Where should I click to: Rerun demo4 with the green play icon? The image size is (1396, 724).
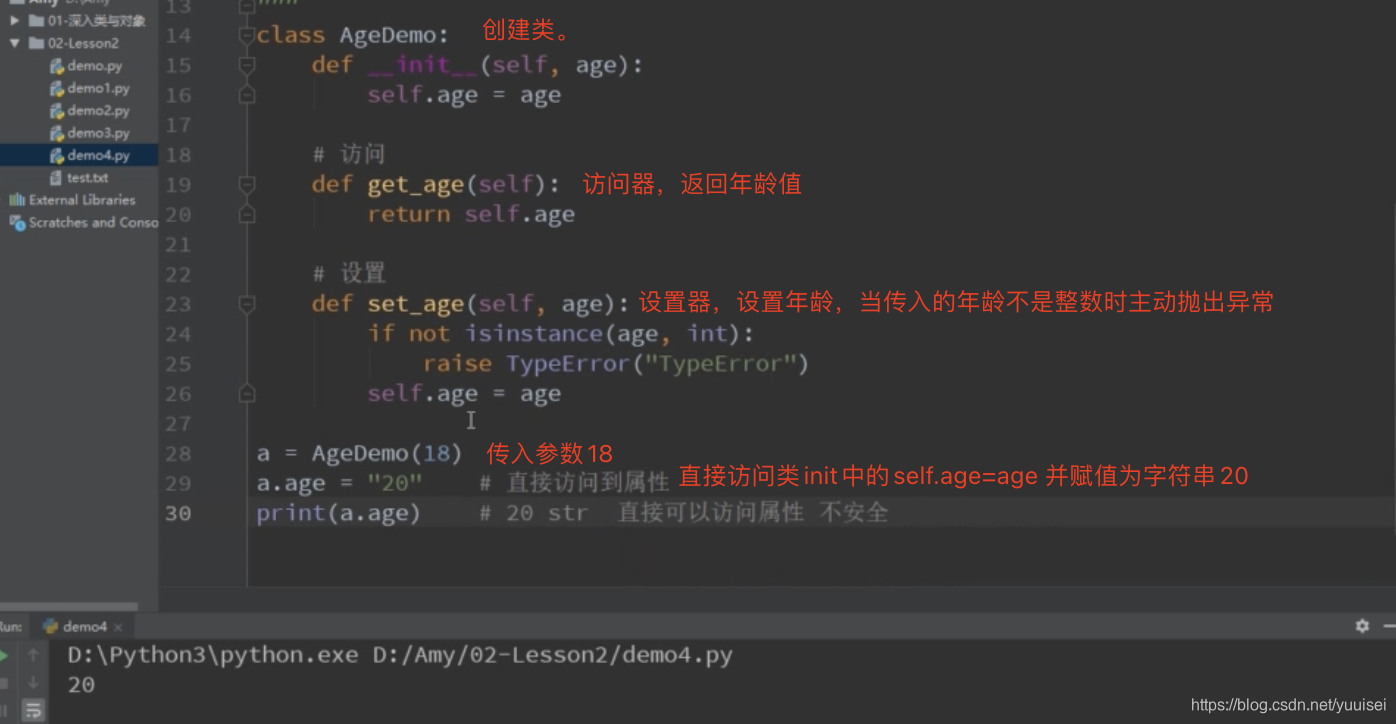coord(4,656)
